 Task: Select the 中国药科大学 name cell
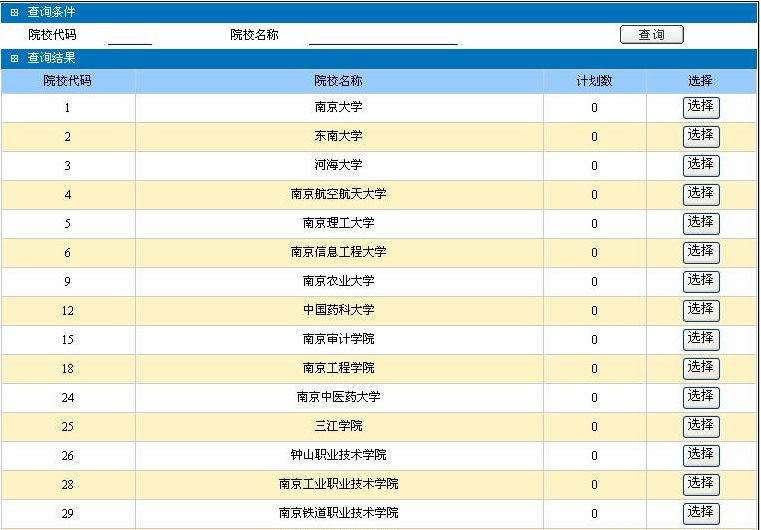pos(339,311)
